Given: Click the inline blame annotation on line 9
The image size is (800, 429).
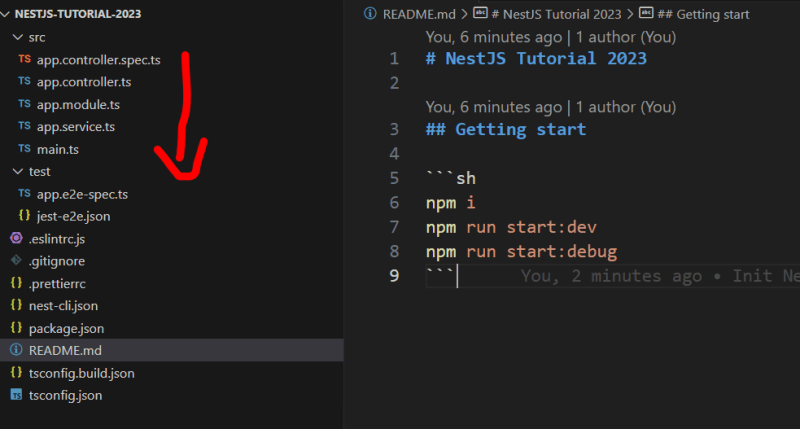Looking at the screenshot, I should [x=660, y=276].
